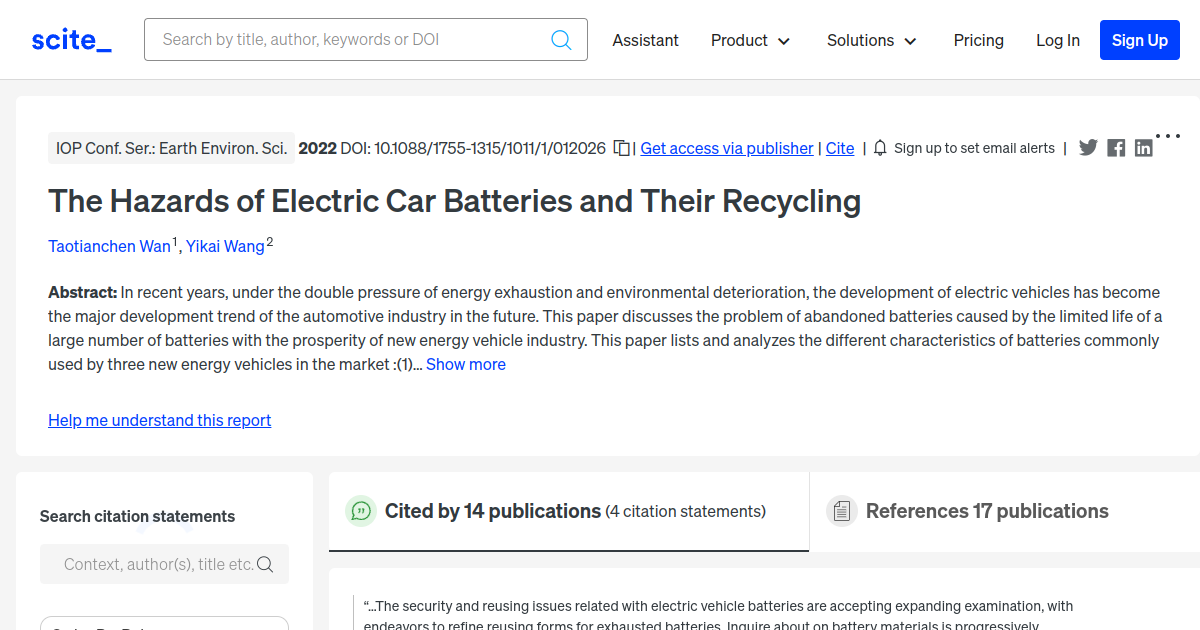Screen dimensions: 1200x630
Task: Open the References 17 publications tab
Action: [x=986, y=511]
